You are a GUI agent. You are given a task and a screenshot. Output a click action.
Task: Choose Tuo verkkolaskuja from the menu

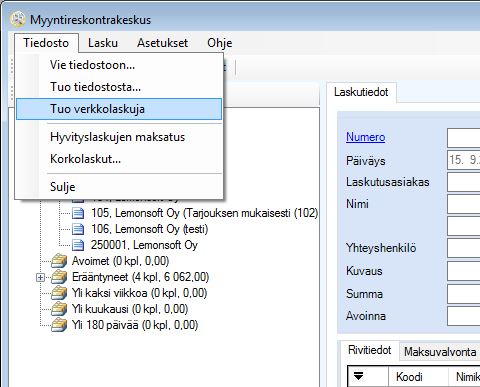point(119,109)
